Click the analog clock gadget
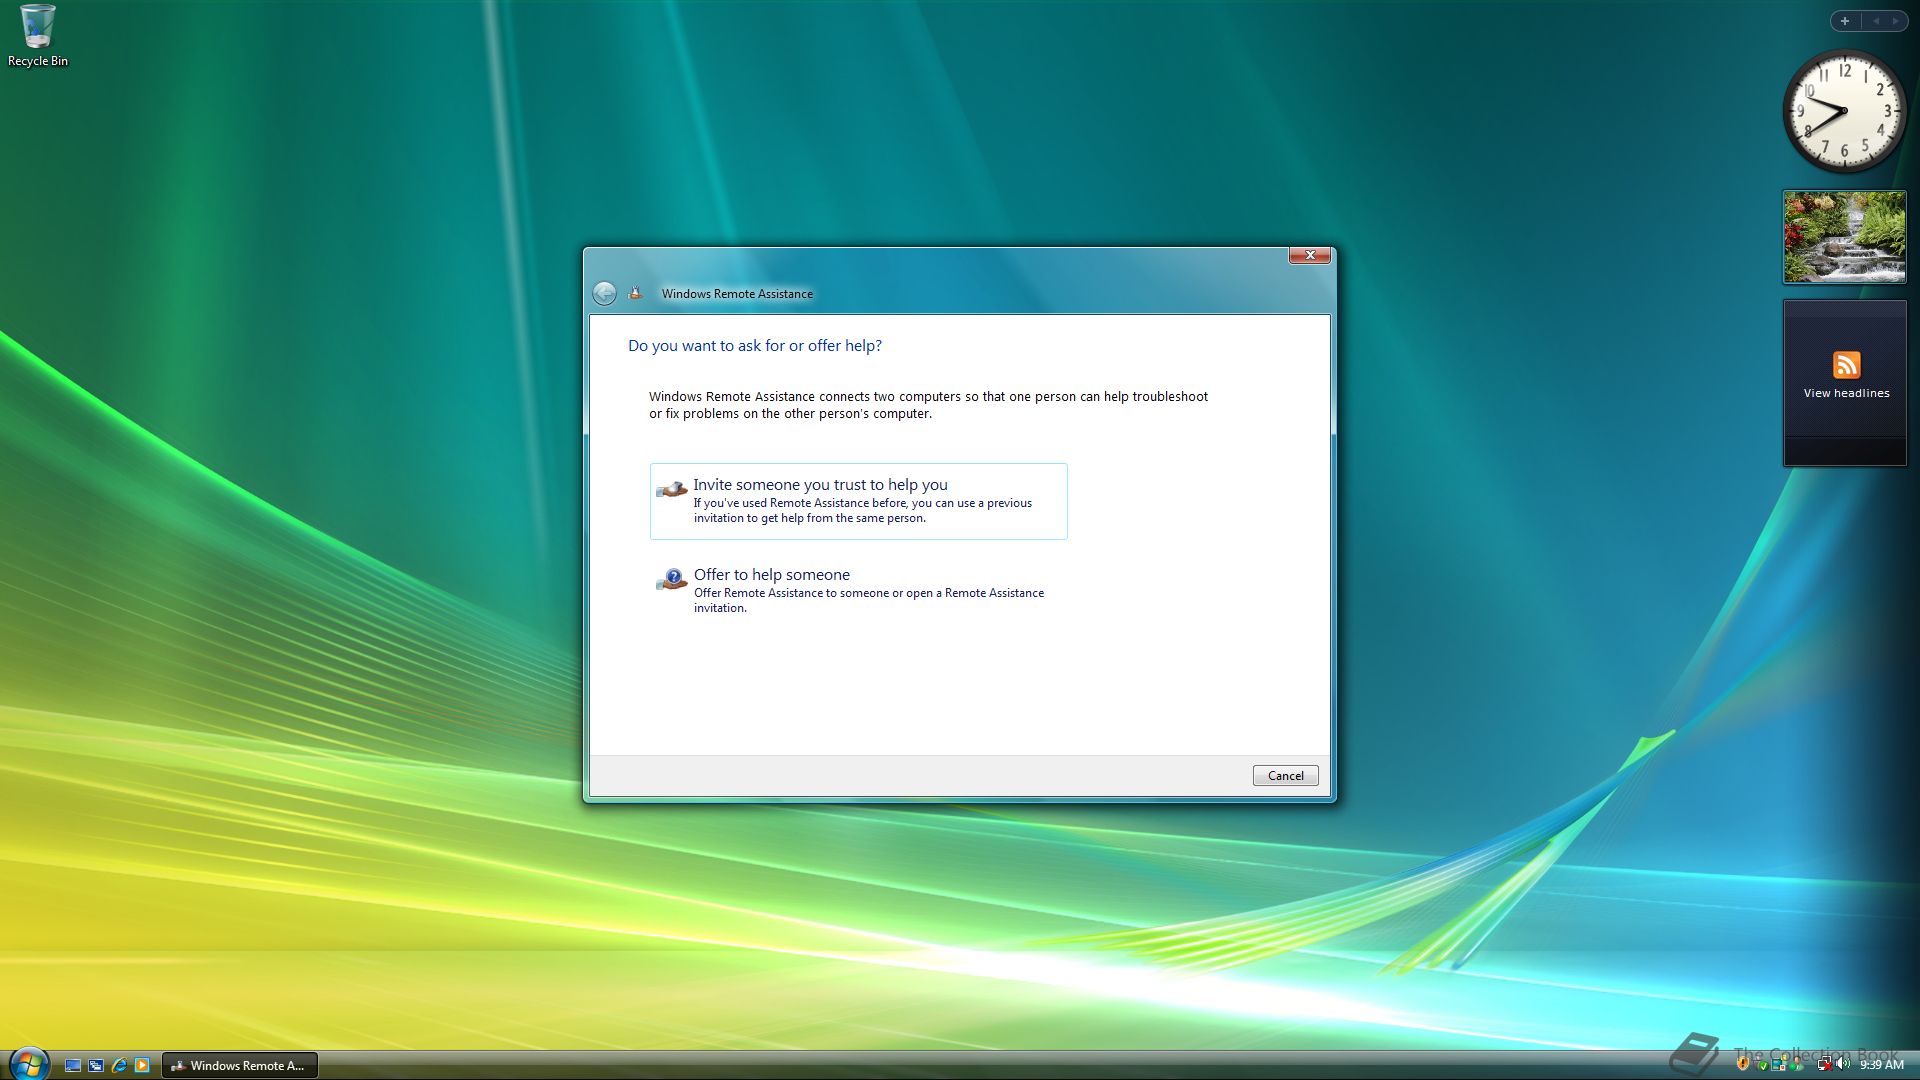Screen dimensions: 1920x1080 (1844, 111)
